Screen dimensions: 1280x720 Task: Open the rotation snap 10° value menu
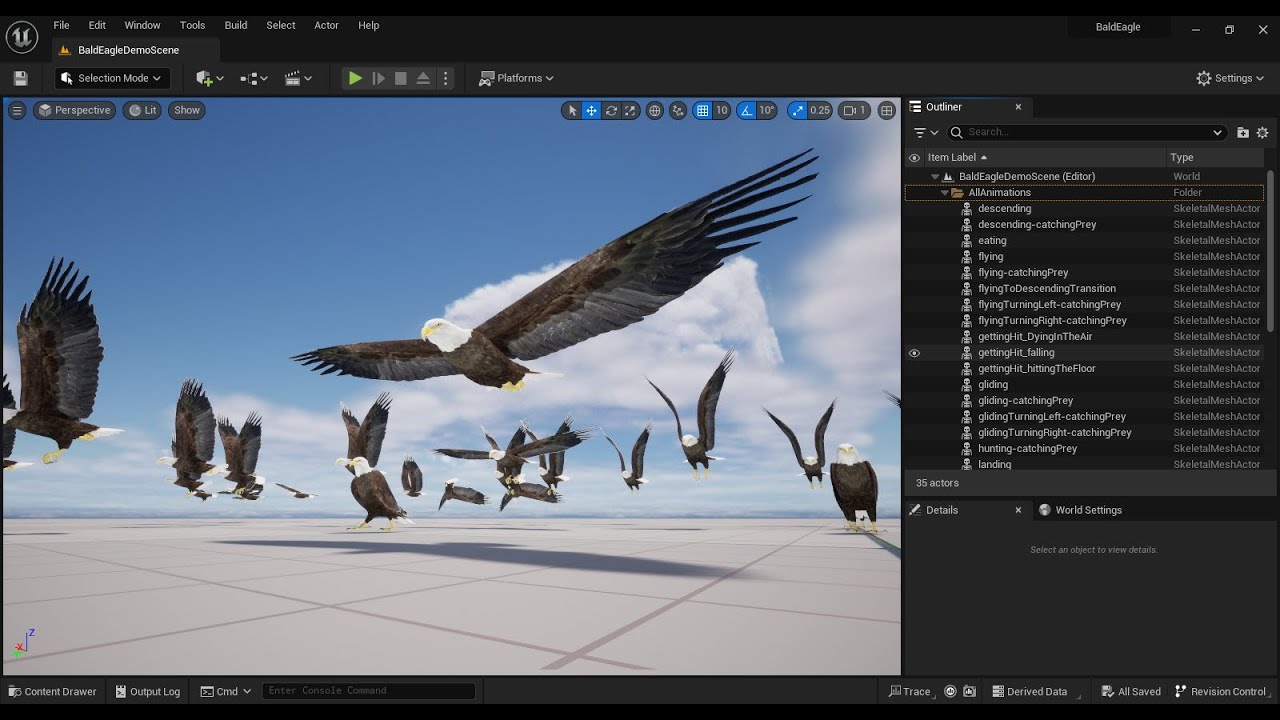pos(767,110)
